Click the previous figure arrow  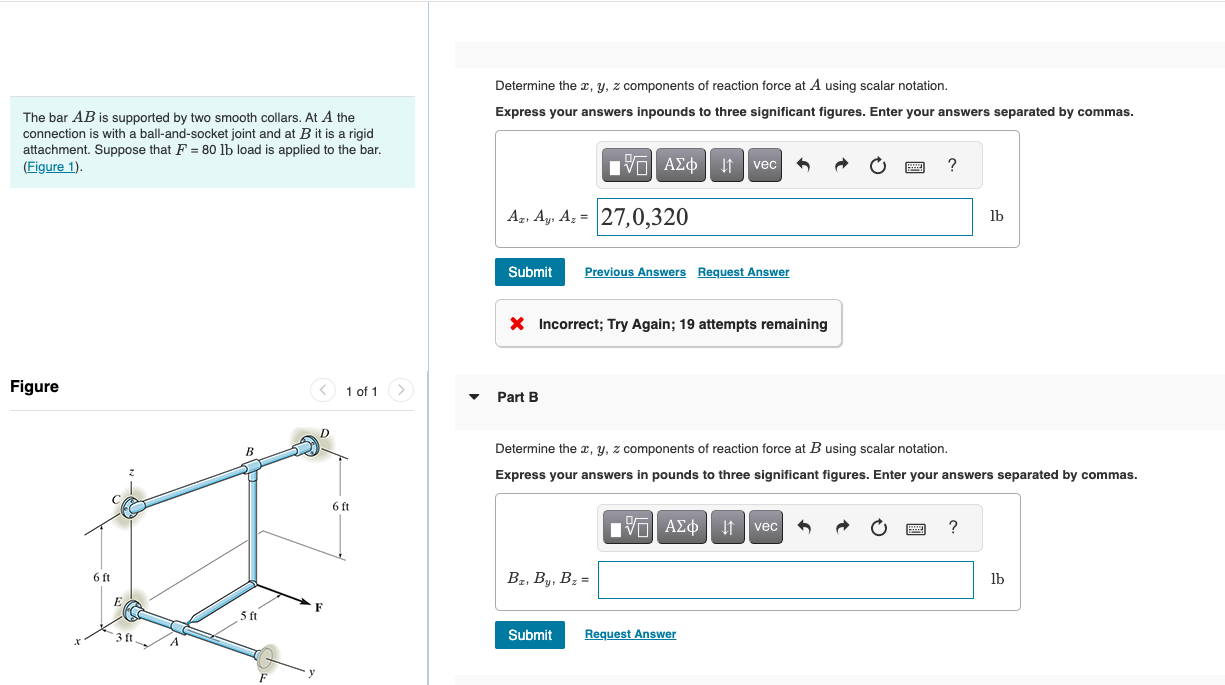tap(322, 391)
